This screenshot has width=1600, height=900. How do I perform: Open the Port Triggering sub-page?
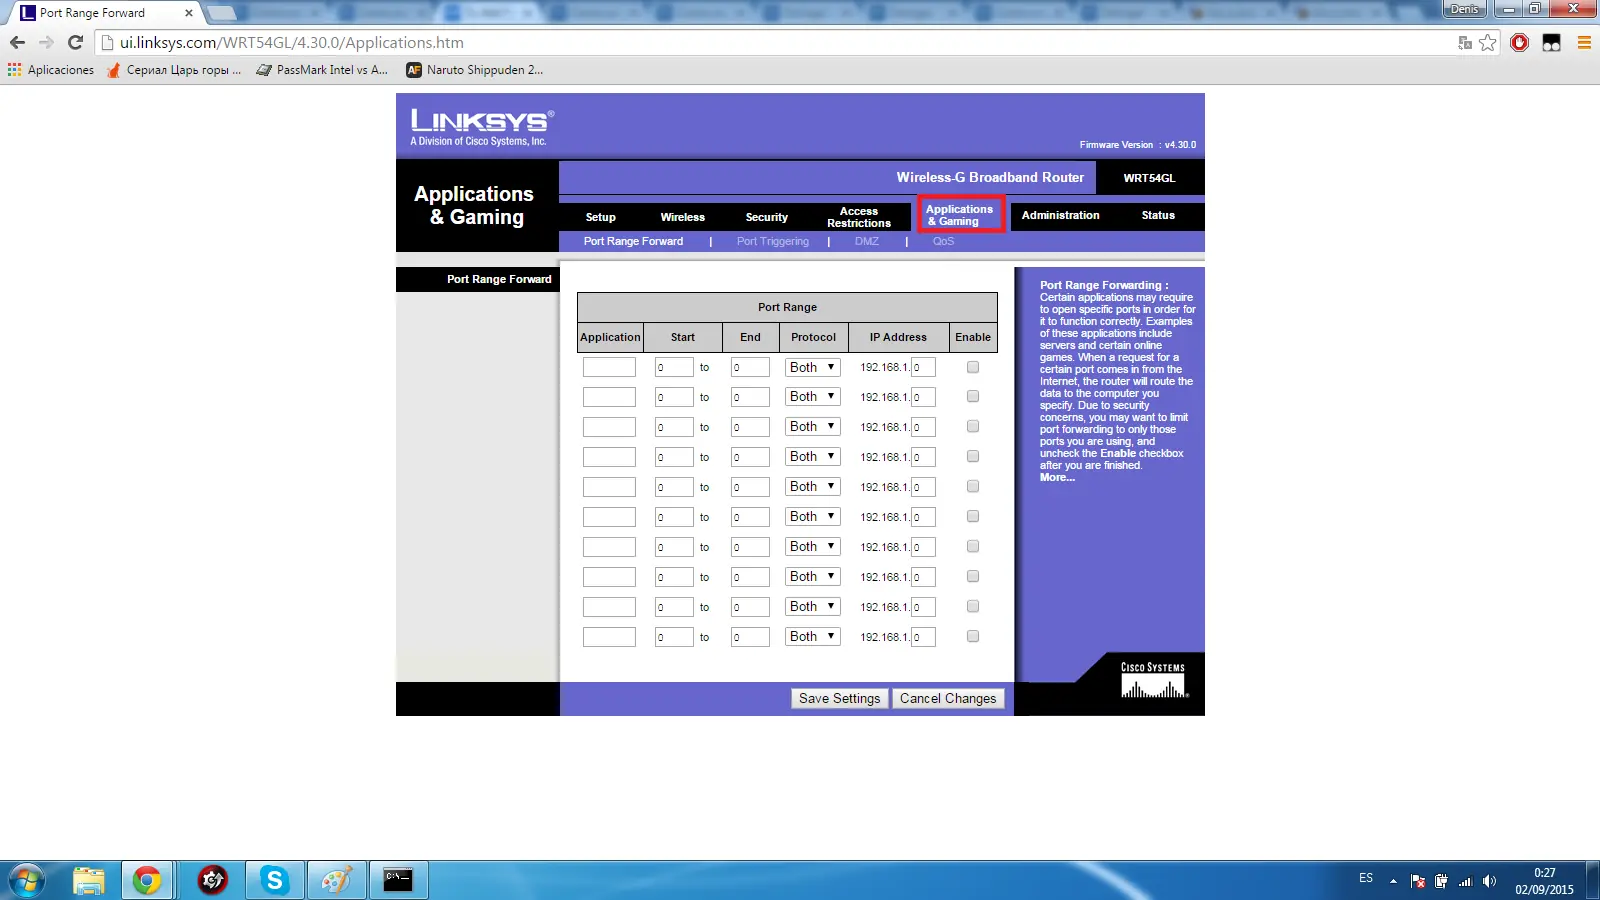tap(773, 241)
